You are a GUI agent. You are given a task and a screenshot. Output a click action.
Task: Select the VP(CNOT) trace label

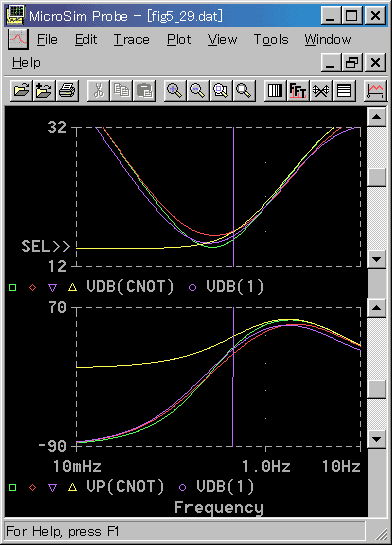tap(125, 487)
